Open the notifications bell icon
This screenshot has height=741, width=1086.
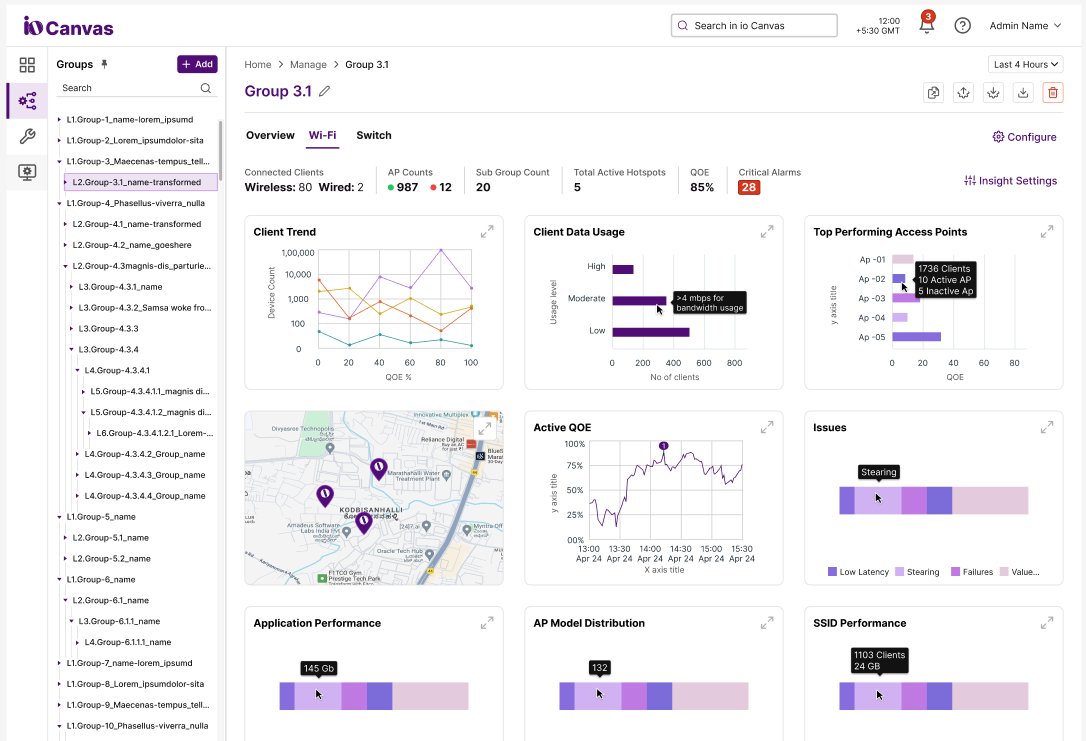coord(926,26)
